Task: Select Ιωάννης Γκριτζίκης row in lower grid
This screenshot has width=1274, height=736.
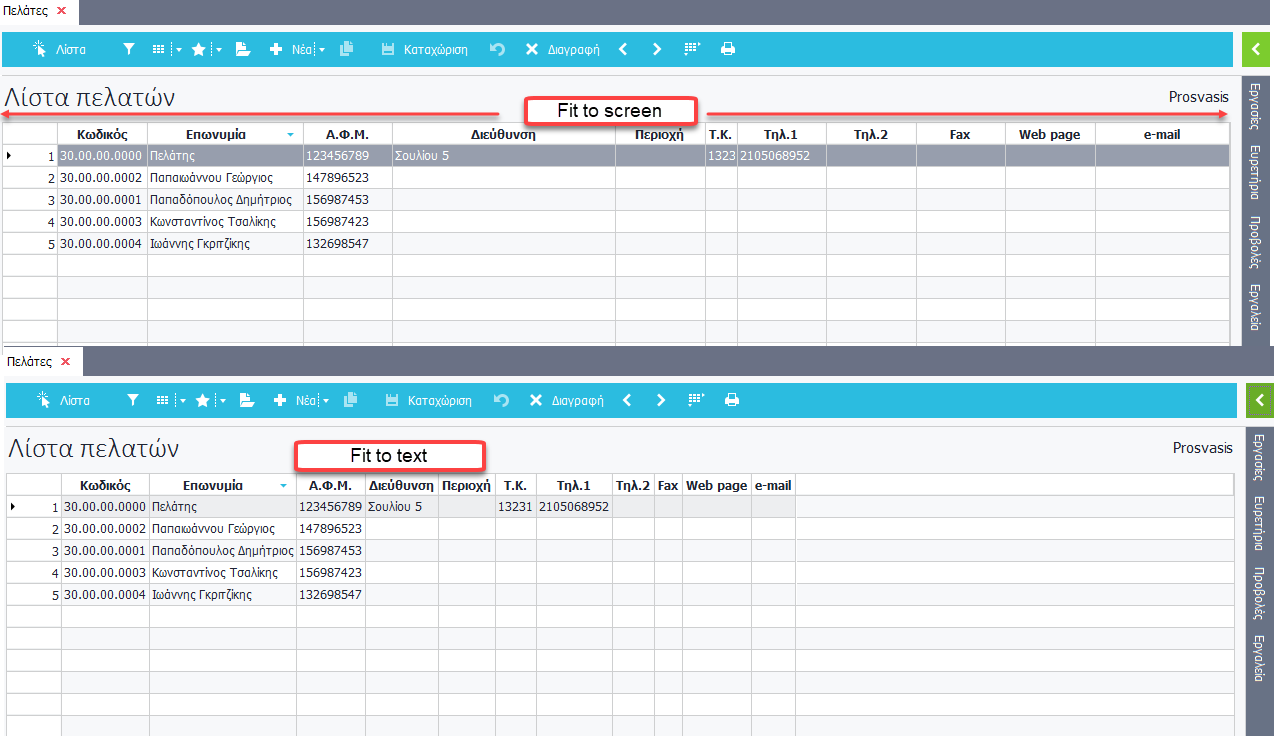Action: 200,595
